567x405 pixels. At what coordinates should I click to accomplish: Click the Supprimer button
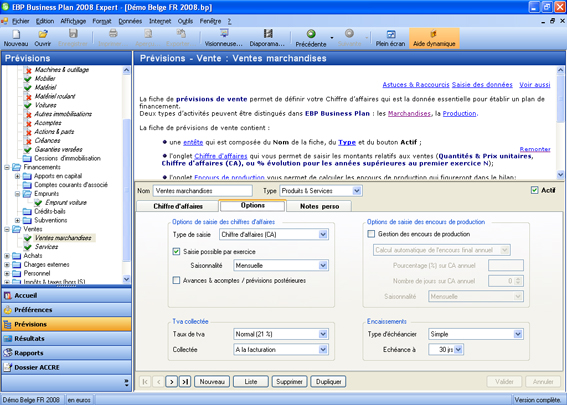coord(289,381)
